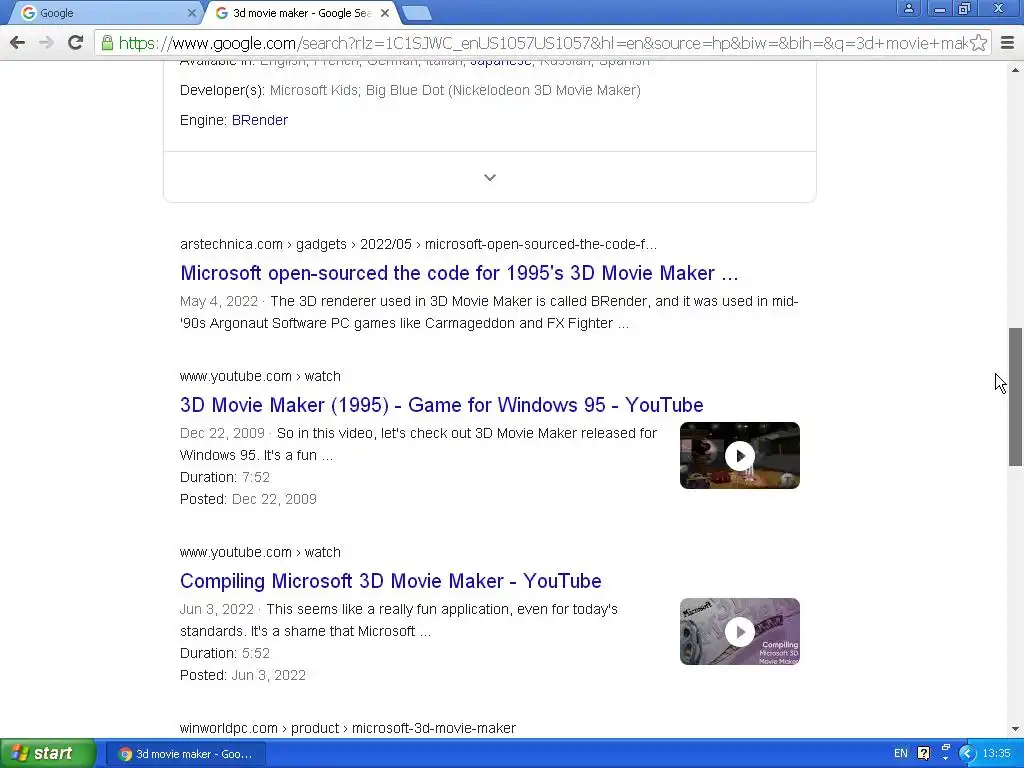Image resolution: width=1024 pixels, height=768 pixels.
Task: Click the Developer(s) Microsoft Kids text
Action: tap(410, 90)
